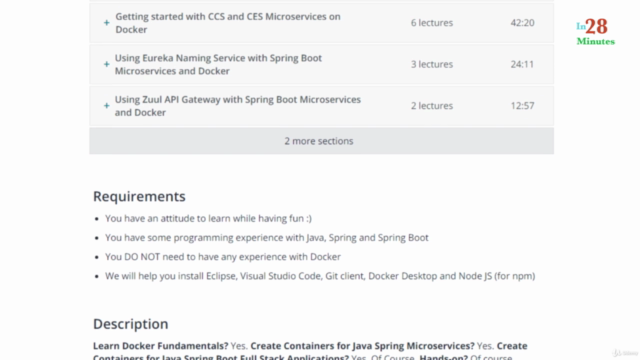Click the 42:20 duration

(x=522, y=23)
